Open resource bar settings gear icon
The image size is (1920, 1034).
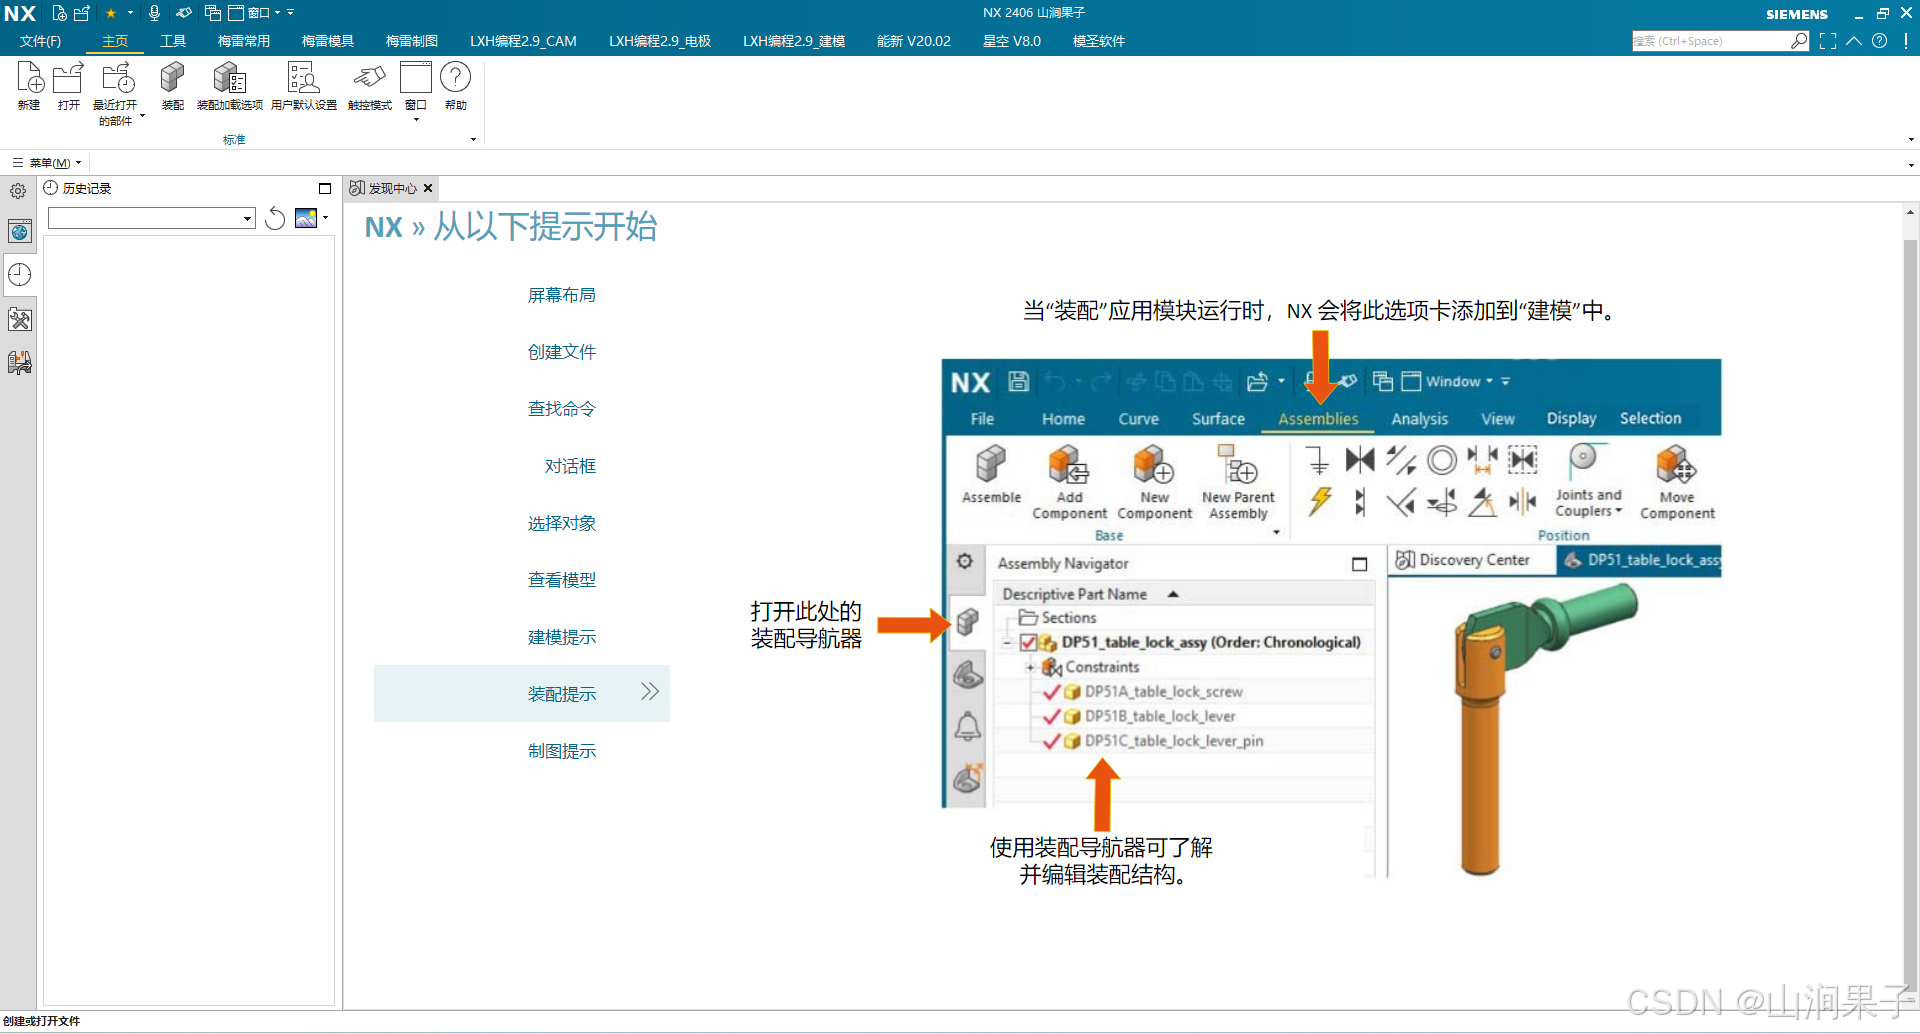(18, 191)
